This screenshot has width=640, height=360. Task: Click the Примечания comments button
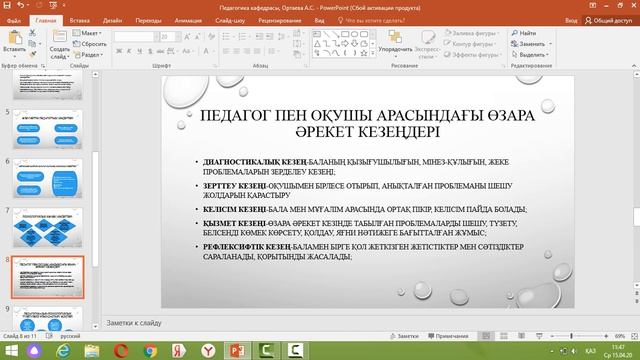click(x=448, y=336)
